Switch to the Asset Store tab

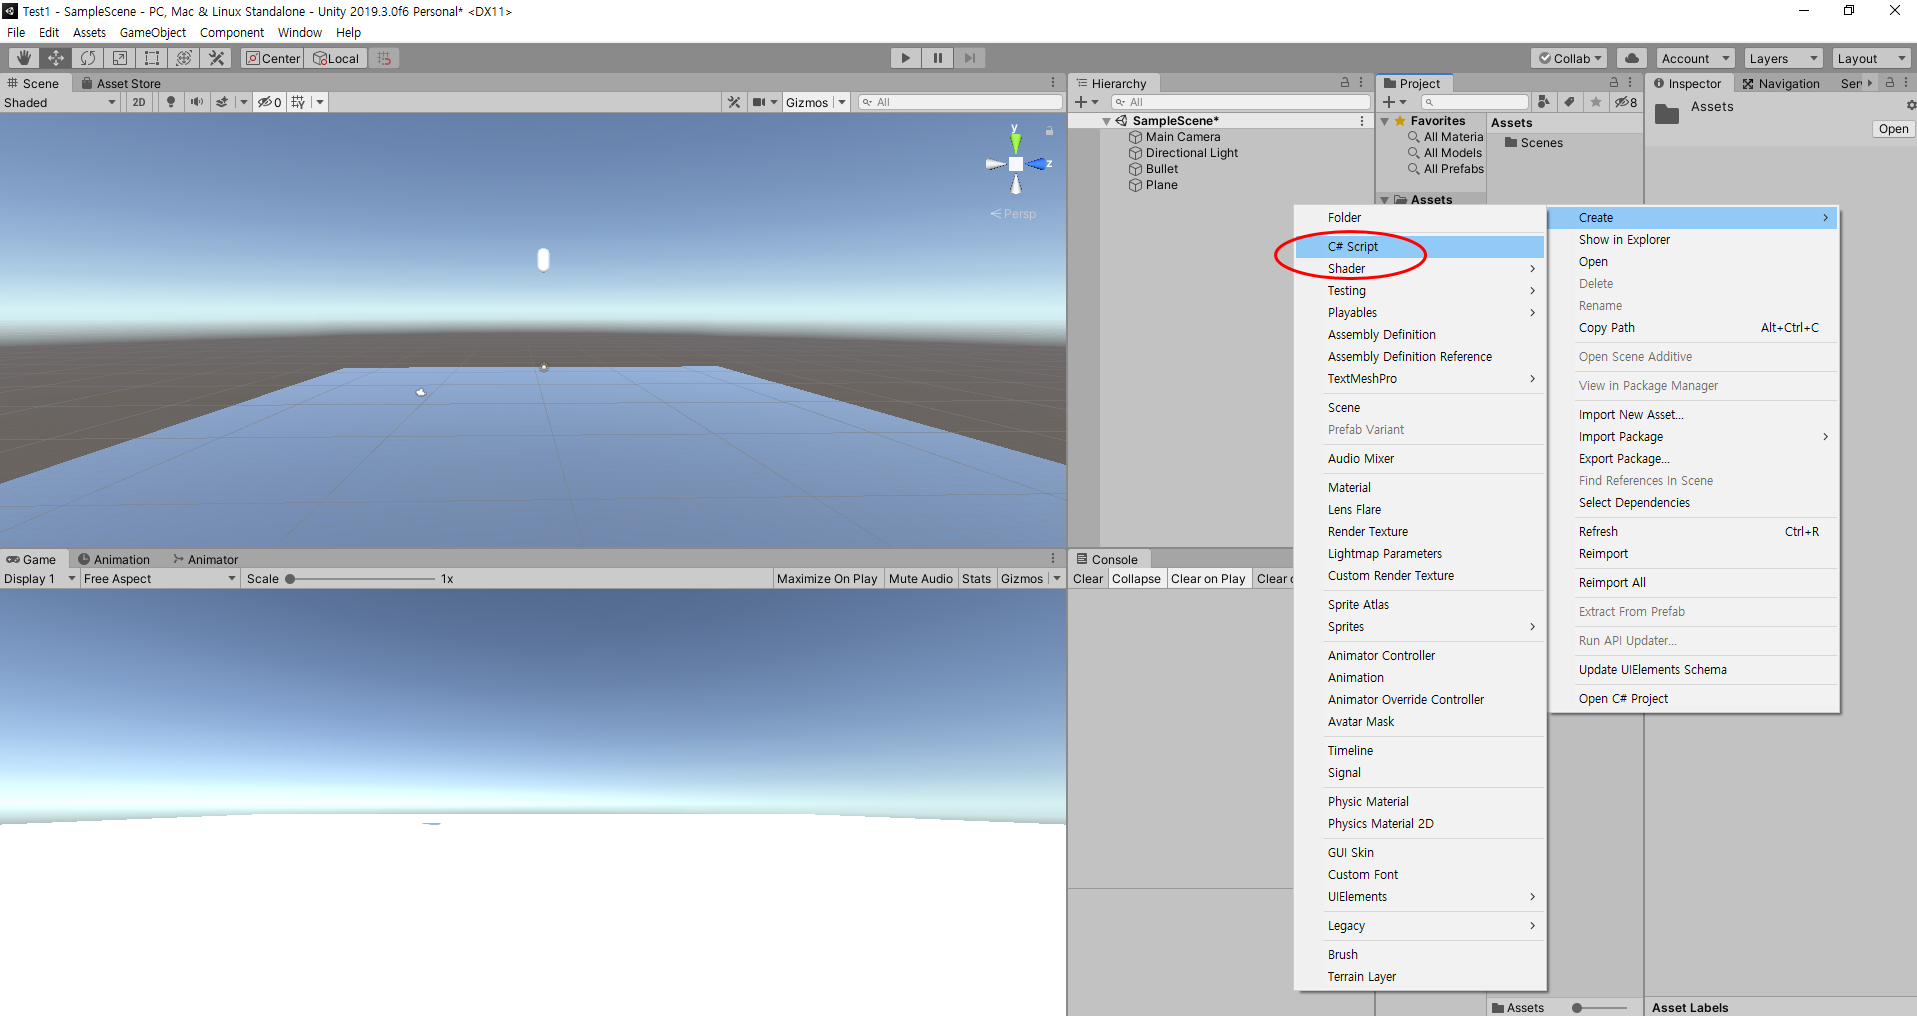pos(121,83)
